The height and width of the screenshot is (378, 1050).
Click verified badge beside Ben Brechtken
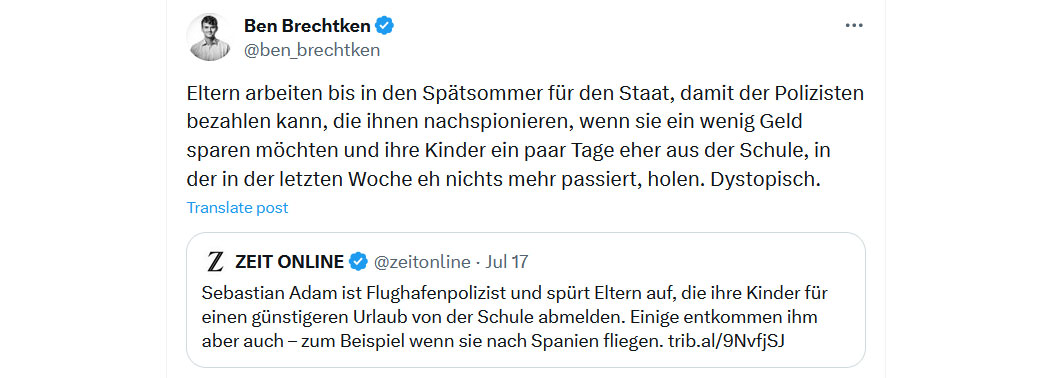(384, 26)
